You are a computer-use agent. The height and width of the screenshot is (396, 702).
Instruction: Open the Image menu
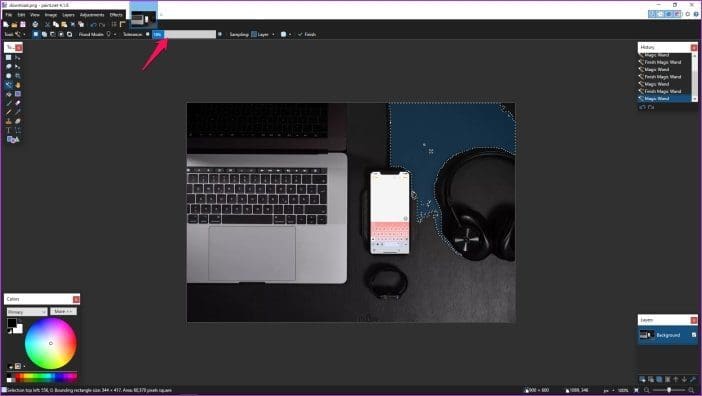click(x=51, y=15)
